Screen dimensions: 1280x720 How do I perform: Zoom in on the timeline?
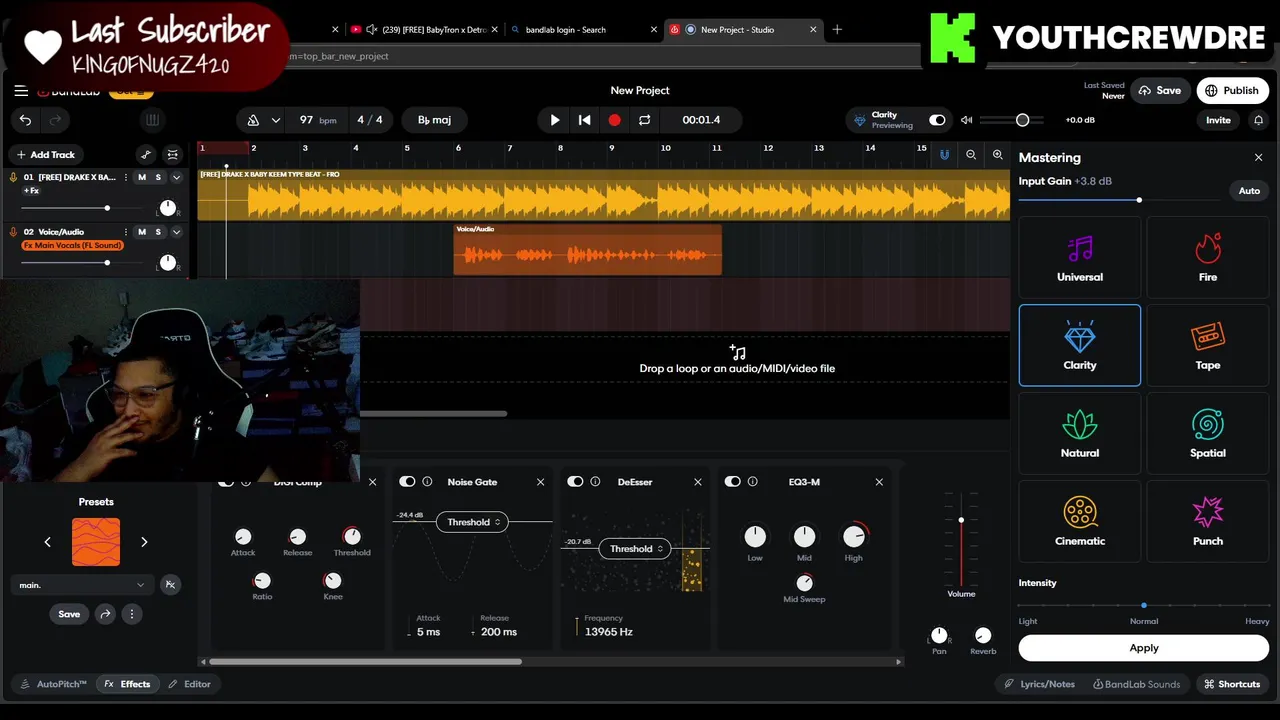pyautogui.click(x=997, y=155)
